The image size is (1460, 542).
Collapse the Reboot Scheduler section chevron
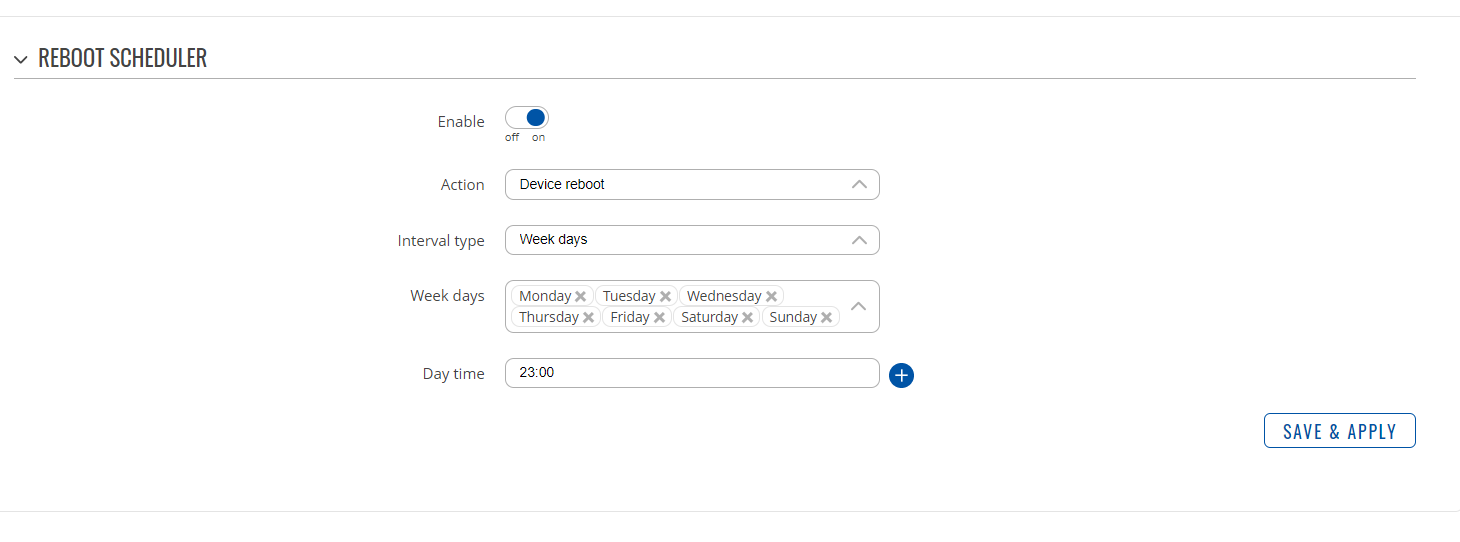click(21, 59)
